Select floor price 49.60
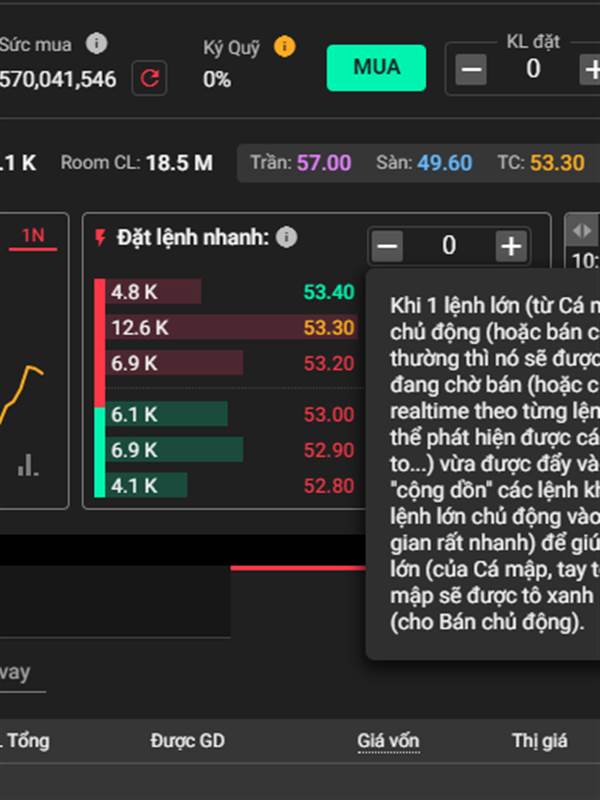This screenshot has width=600, height=800. [445, 163]
